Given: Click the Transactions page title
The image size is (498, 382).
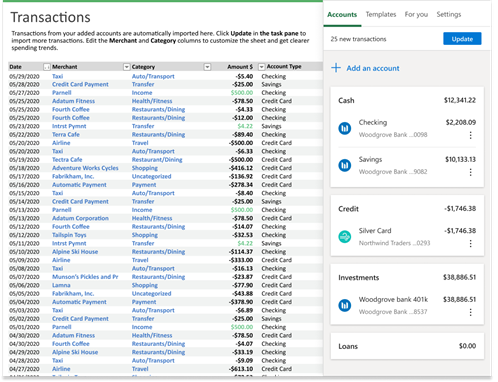Looking at the screenshot, I should tap(50, 17).
